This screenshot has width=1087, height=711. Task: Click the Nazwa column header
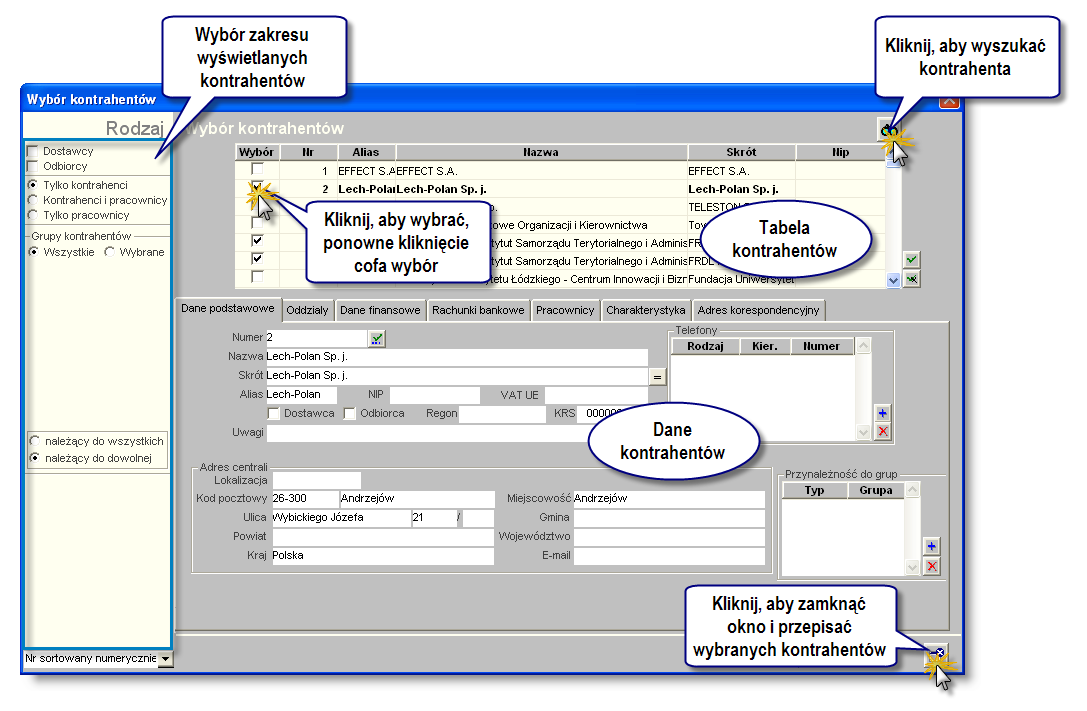pyautogui.click(x=541, y=152)
